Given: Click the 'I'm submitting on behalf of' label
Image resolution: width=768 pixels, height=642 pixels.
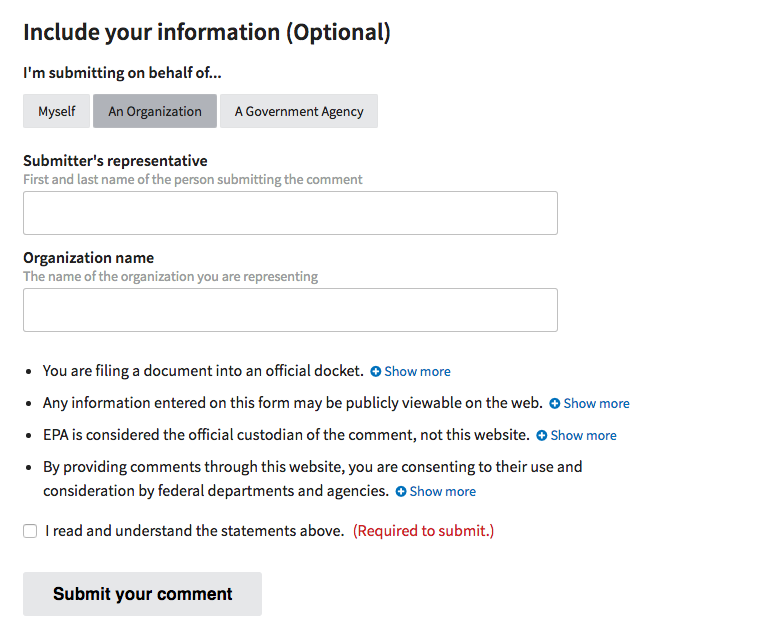Looking at the screenshot, I should (x=122, y=73).
